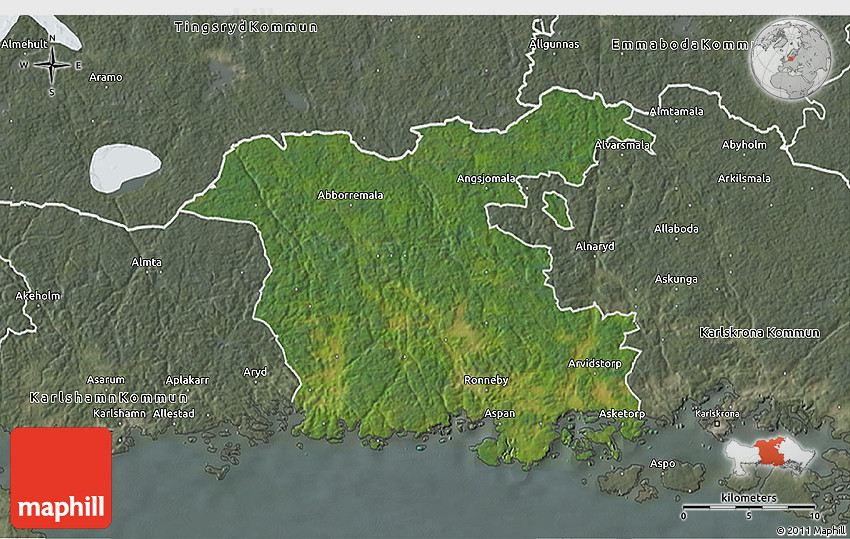Viewport: 850px width, 539px height.
Task: Click the Arvidstorp place label
Action: 594,363
